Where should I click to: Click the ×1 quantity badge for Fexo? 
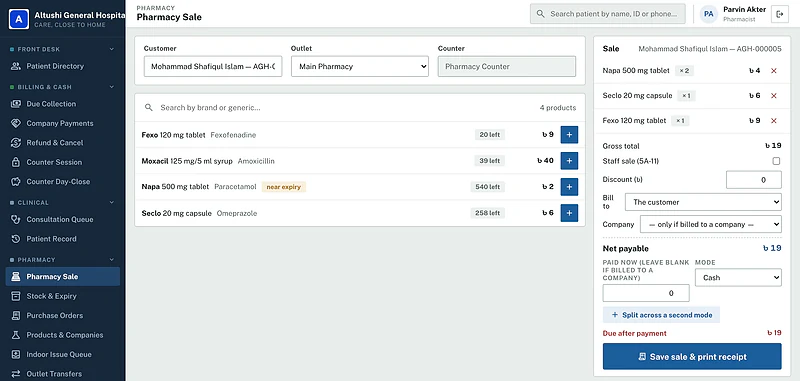click(x=680, y=121)
